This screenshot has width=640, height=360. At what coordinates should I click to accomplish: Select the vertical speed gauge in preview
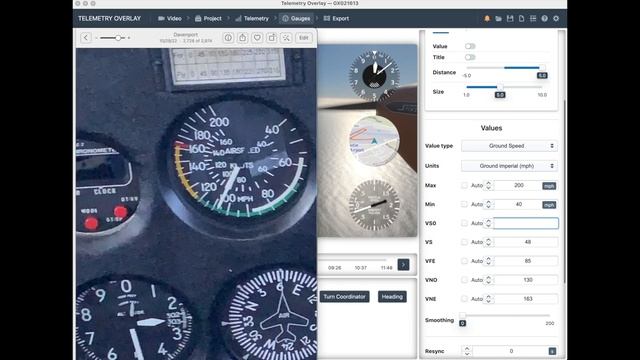coord(374,204)
